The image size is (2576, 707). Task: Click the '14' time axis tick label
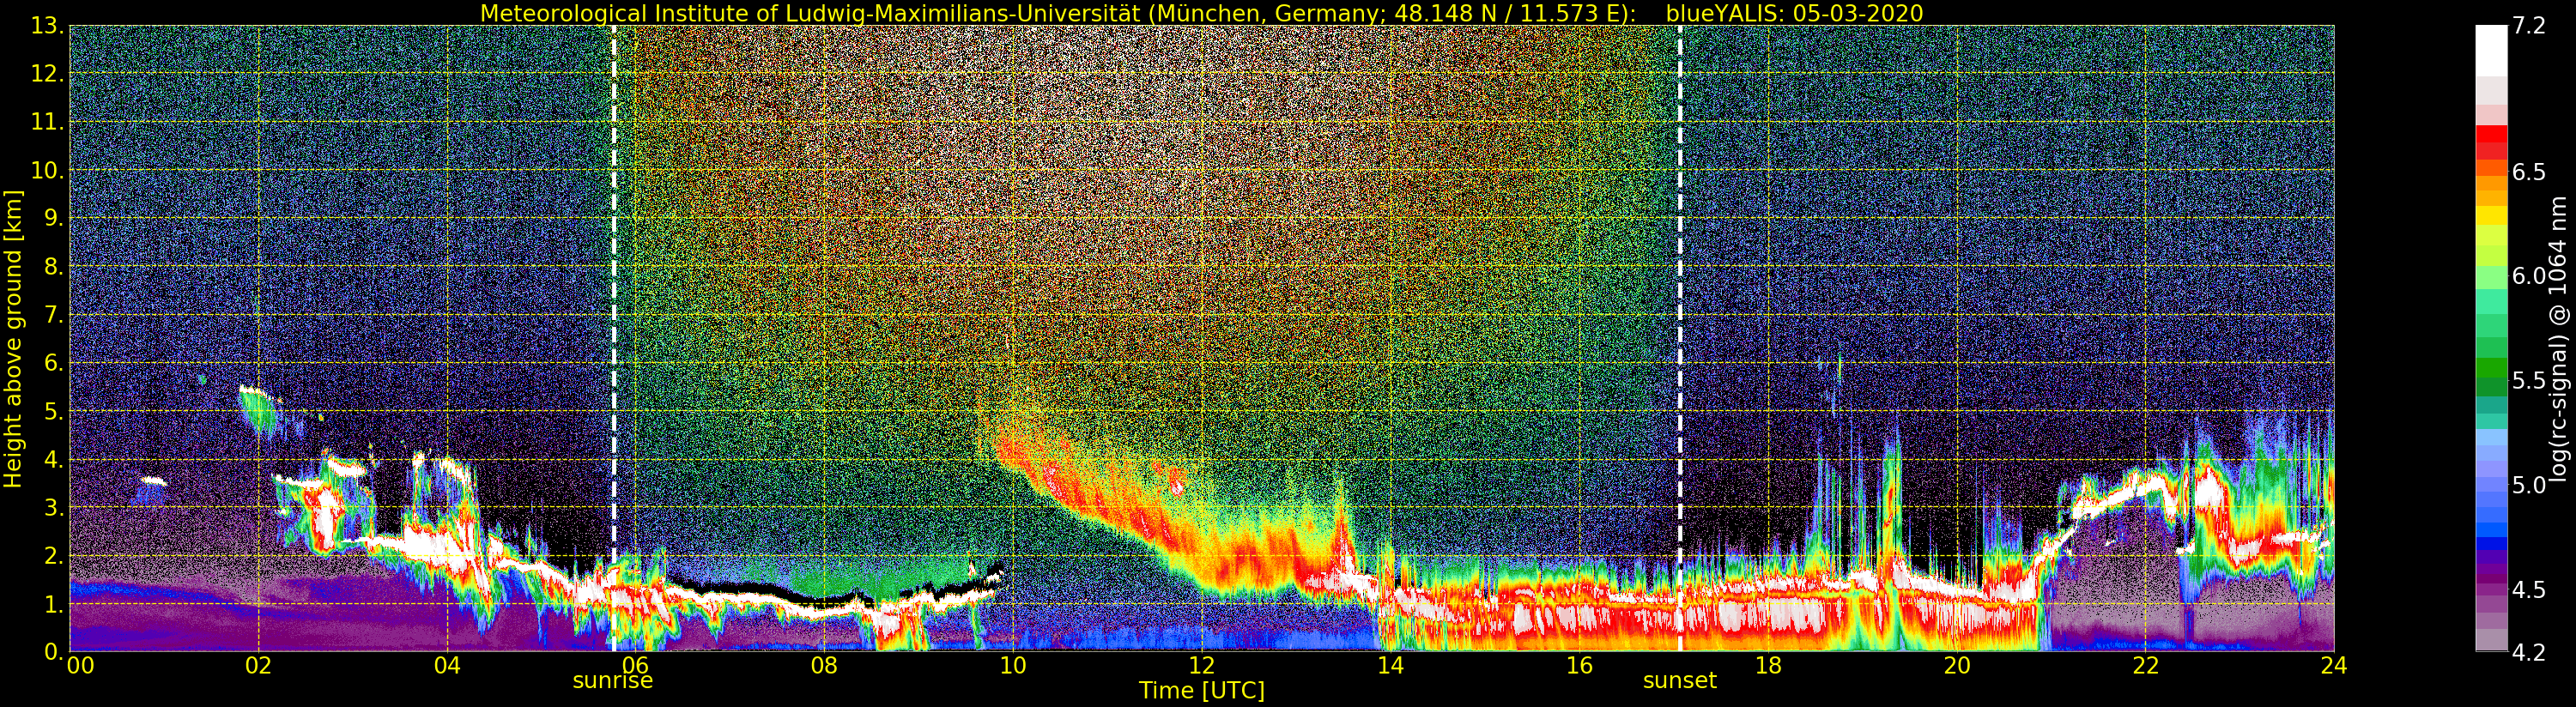pos(1390,666)
